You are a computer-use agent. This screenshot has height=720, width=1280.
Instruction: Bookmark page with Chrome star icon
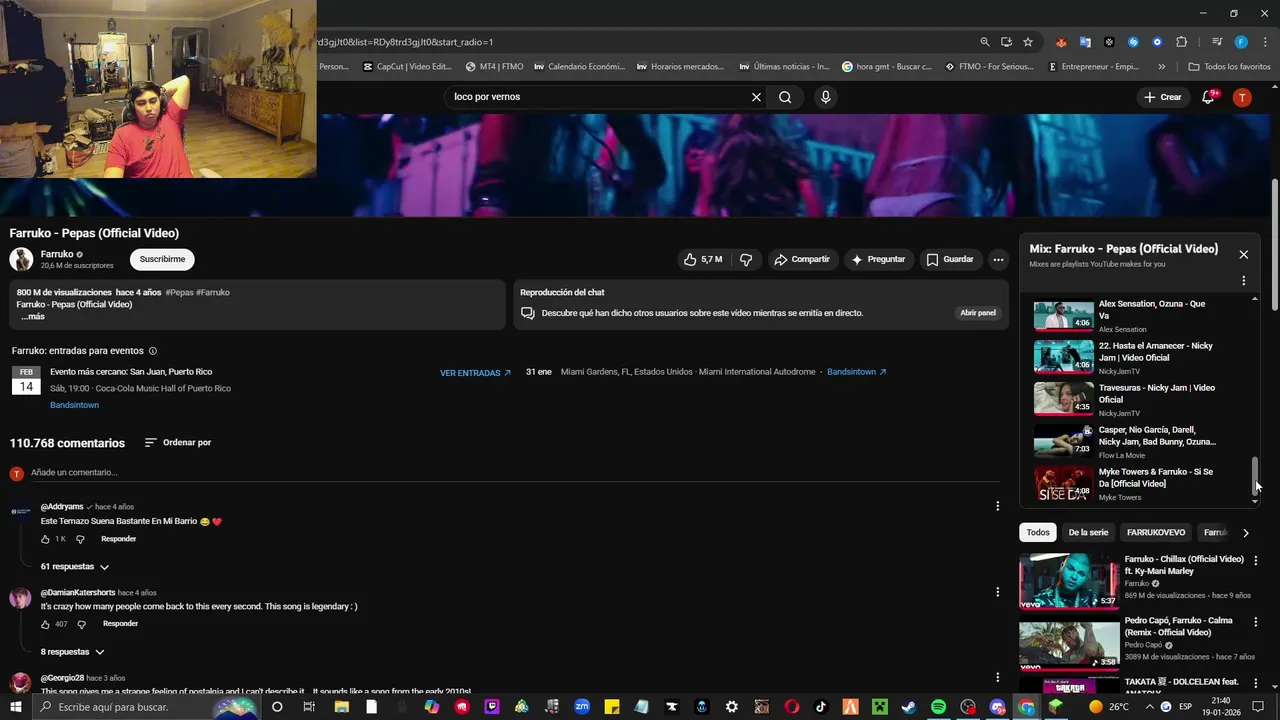click(1028, 42)
